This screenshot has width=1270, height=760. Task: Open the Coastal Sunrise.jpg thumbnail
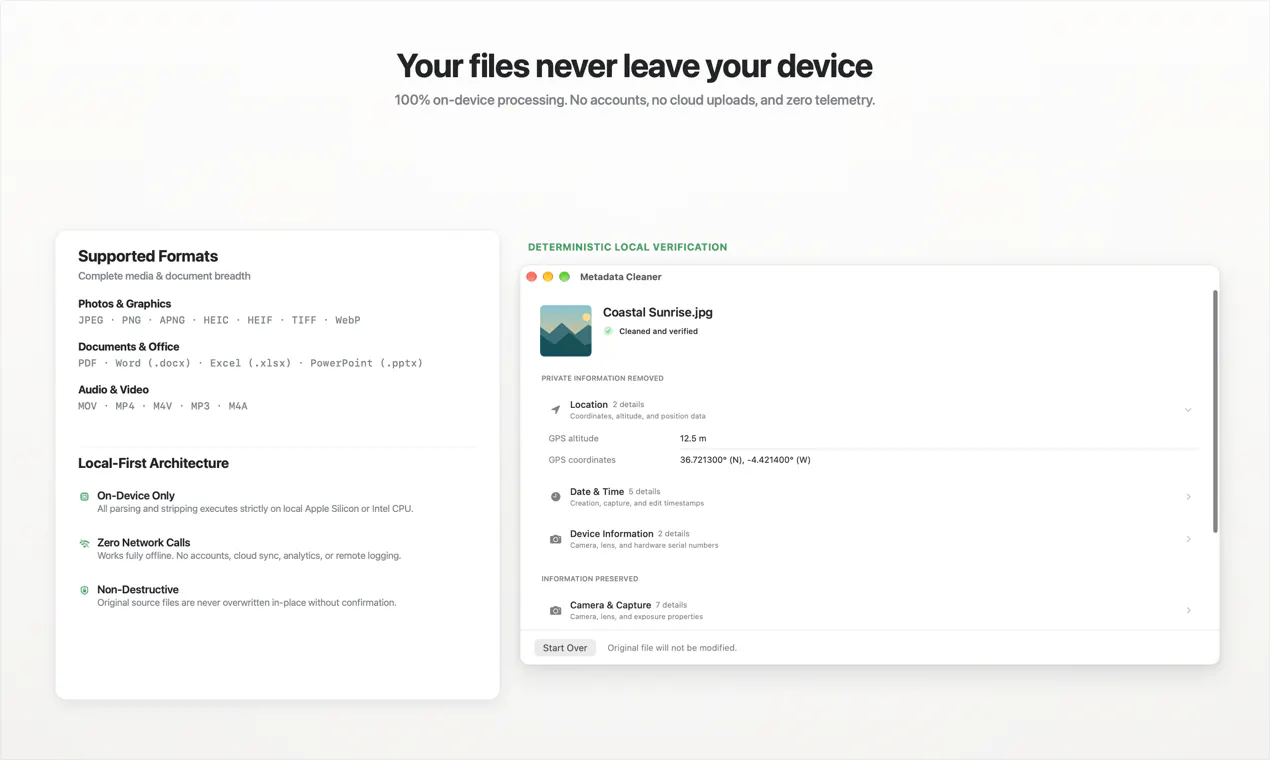coord(566,331)
